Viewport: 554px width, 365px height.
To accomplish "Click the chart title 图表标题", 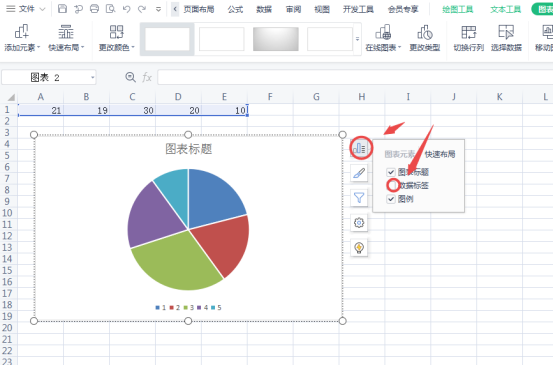I will coord(189,149).
